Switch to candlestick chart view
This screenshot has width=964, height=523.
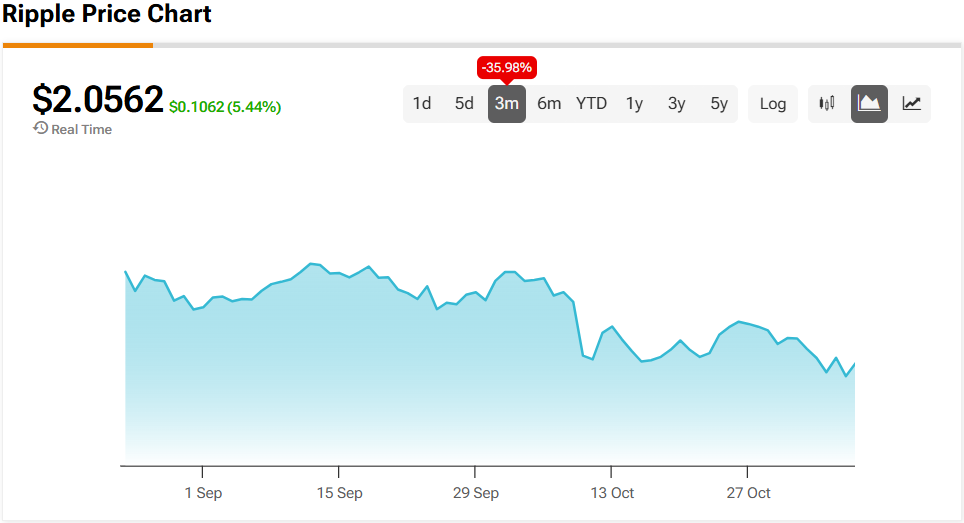(827, 104)
